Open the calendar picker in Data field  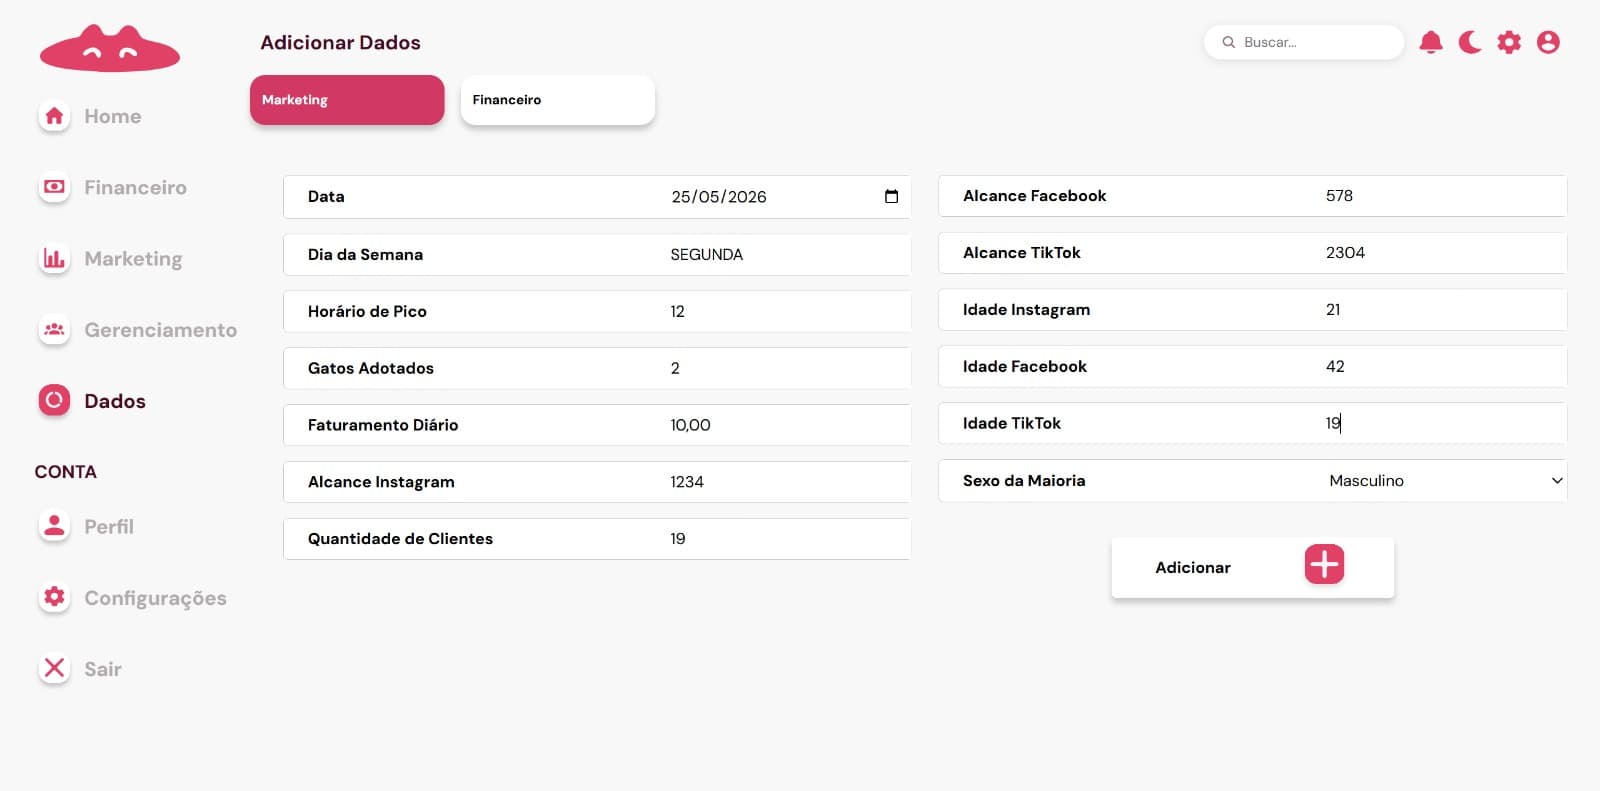[x=891, y=196]
